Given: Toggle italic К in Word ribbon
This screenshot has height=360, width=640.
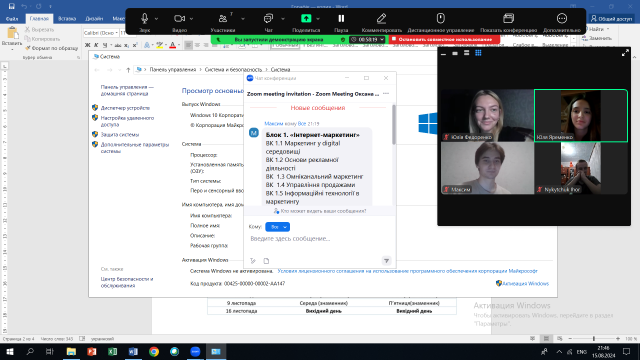Looking at the screenshot, I should pyautogui.click(x=96, y=45).
